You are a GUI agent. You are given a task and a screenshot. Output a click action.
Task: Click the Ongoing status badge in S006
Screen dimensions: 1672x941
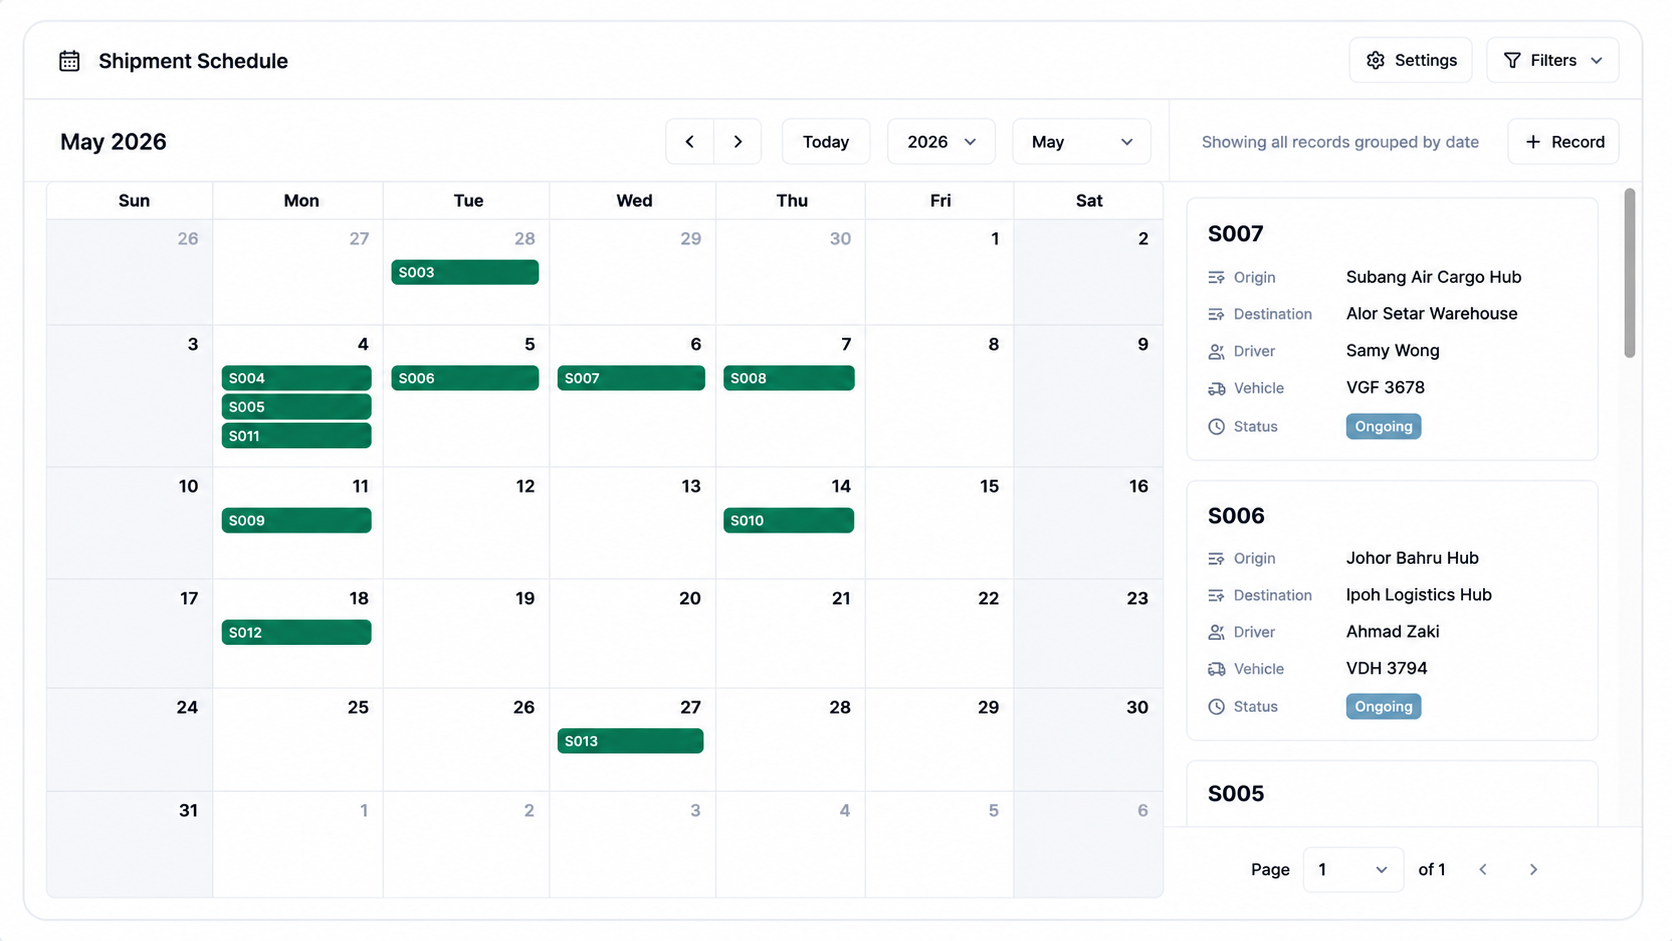pyautogui.click(x=1383, y=706)
